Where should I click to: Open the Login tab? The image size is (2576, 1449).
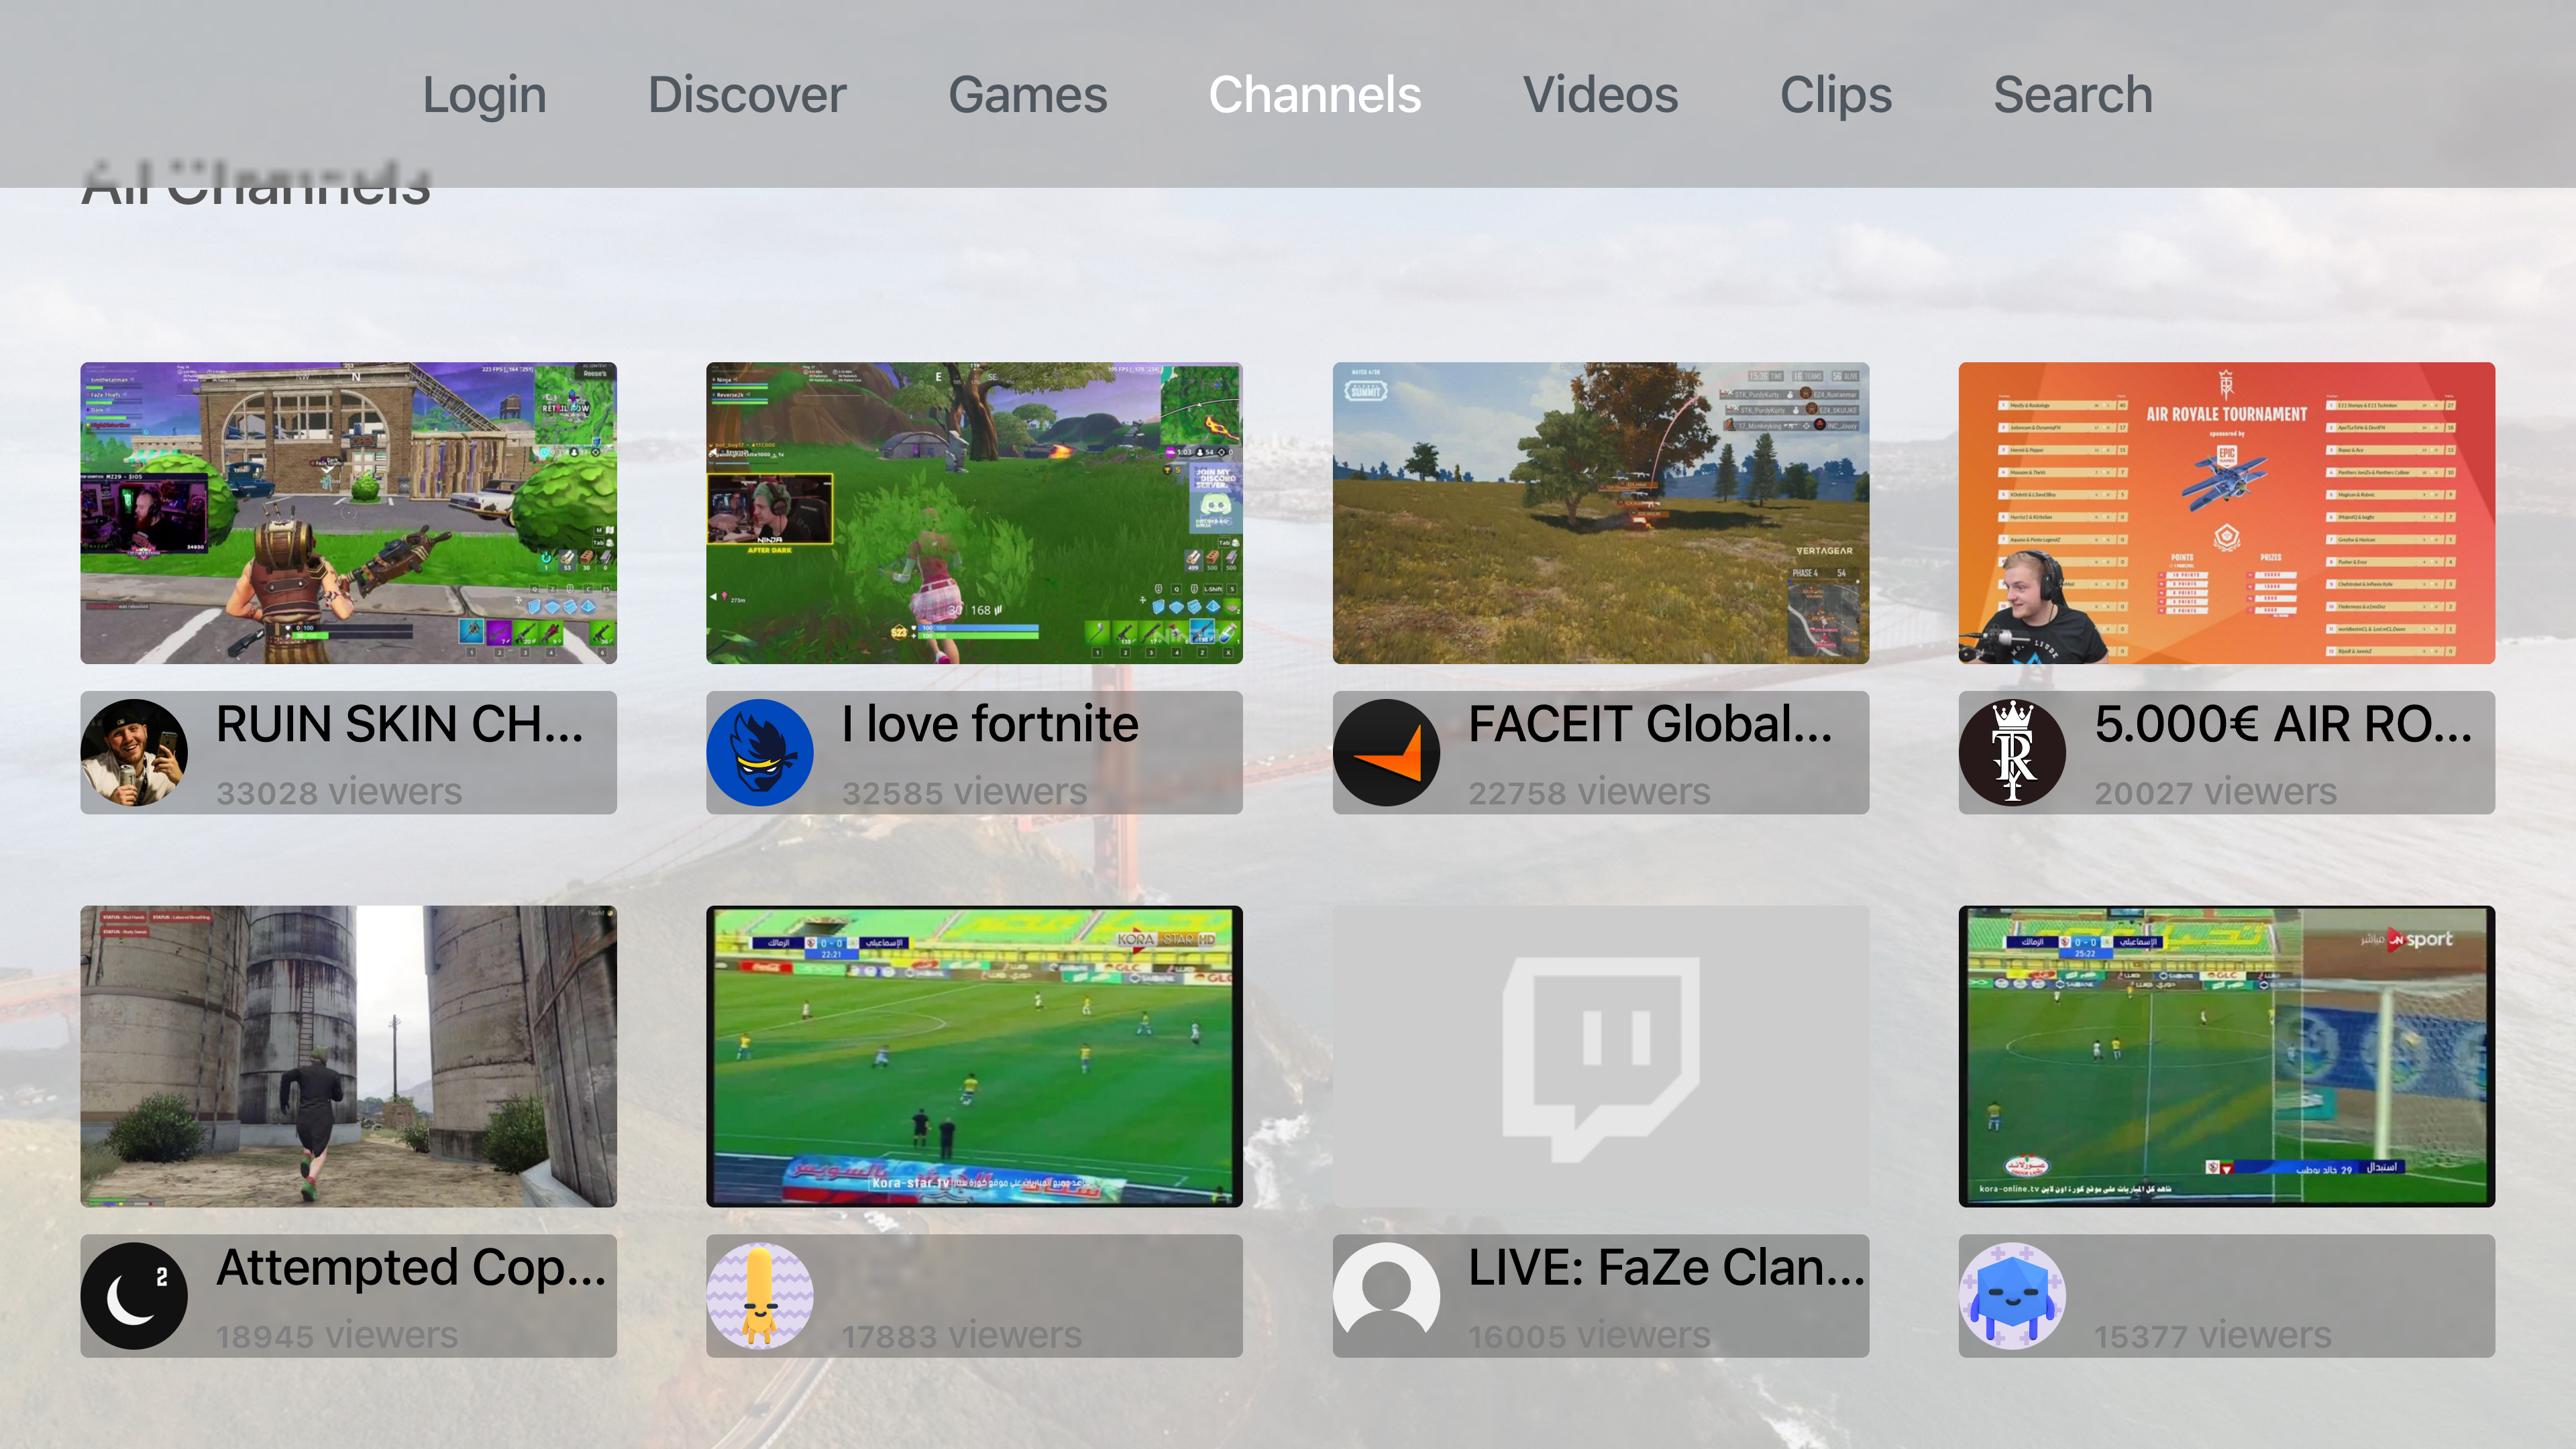click(x=484, y=96)
